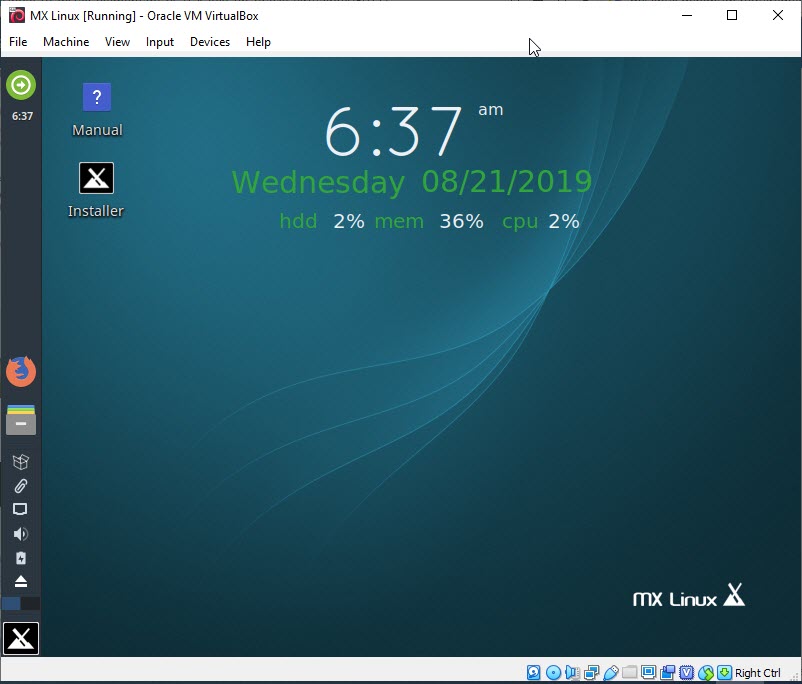The height and width of the screenshot is (684, 802).
Task: Switch to the second workspace in pager
Action: point(30,604)
